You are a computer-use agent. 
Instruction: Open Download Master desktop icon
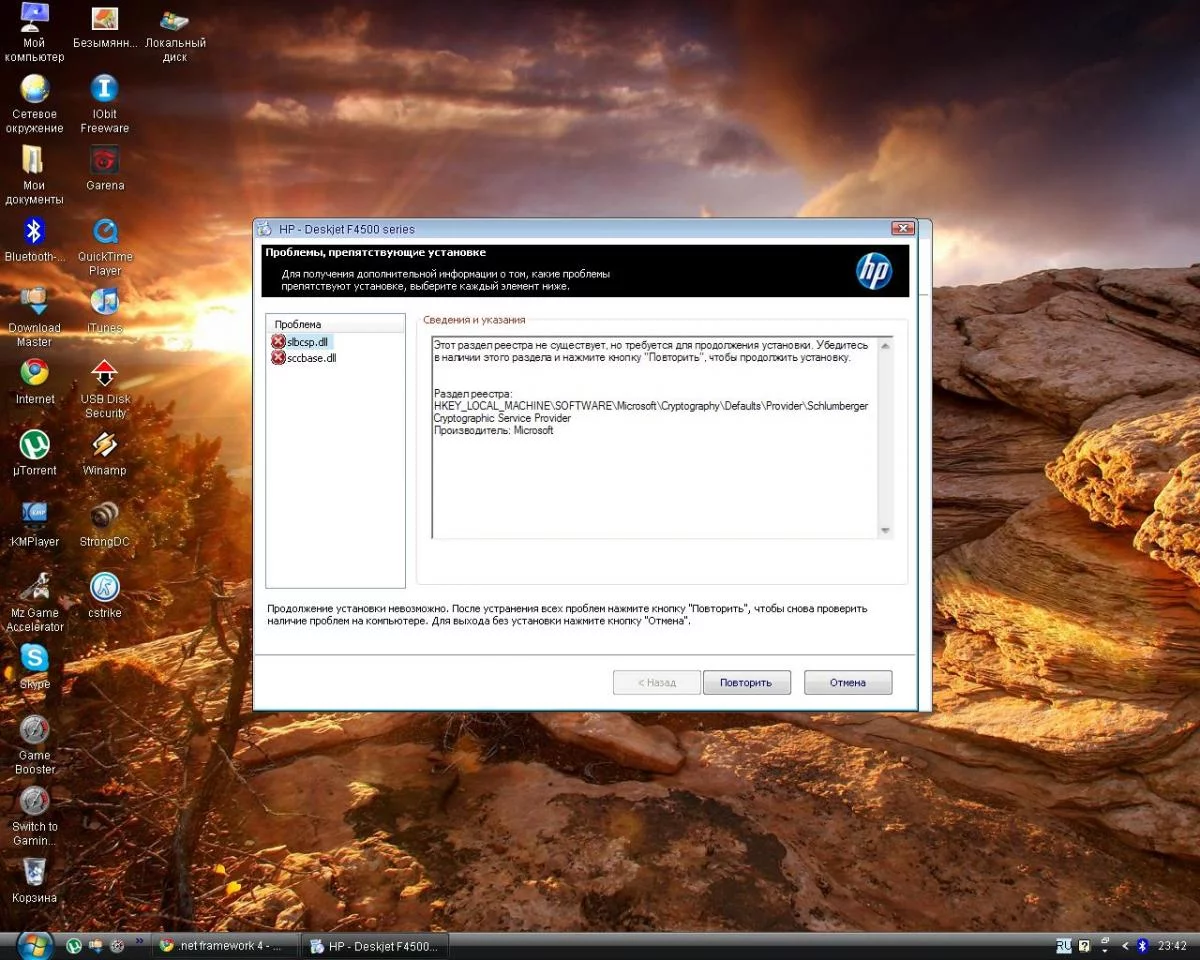click(x=34, y=316)
